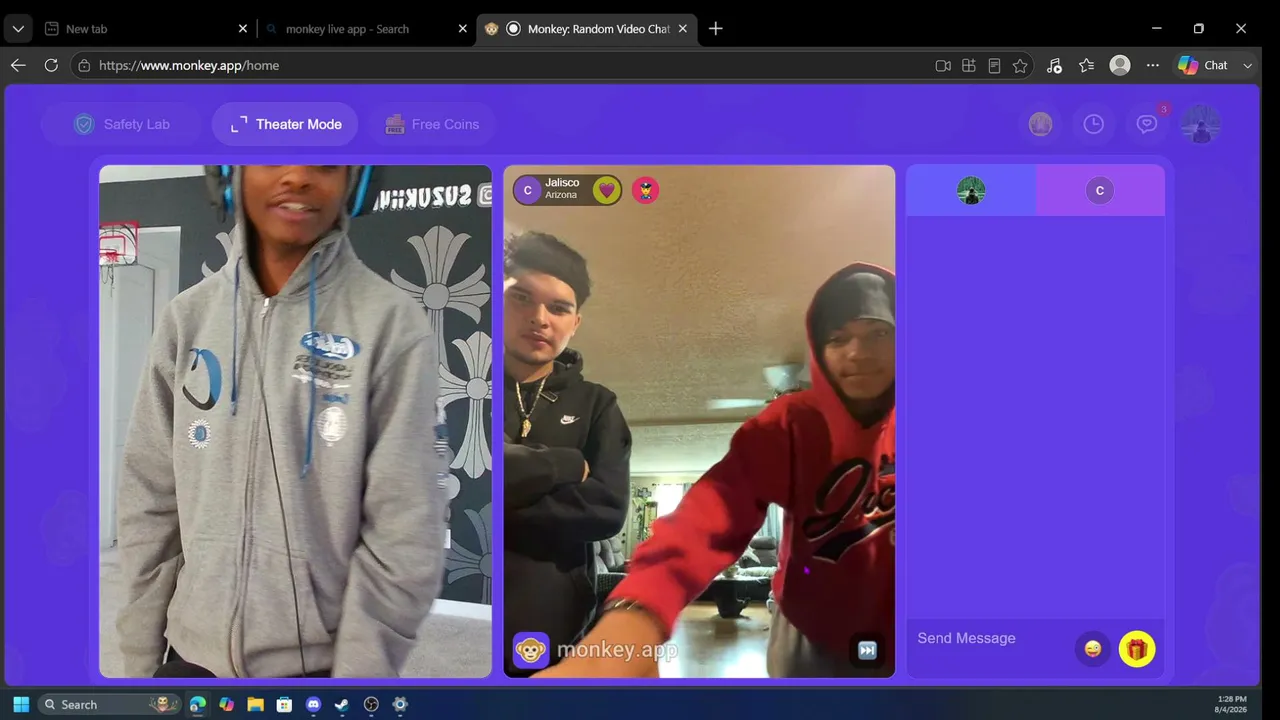This screenshot has height=720, width=1280.
Task: Open messages with the heart chat icon
Action: [x=1147, y=124]
